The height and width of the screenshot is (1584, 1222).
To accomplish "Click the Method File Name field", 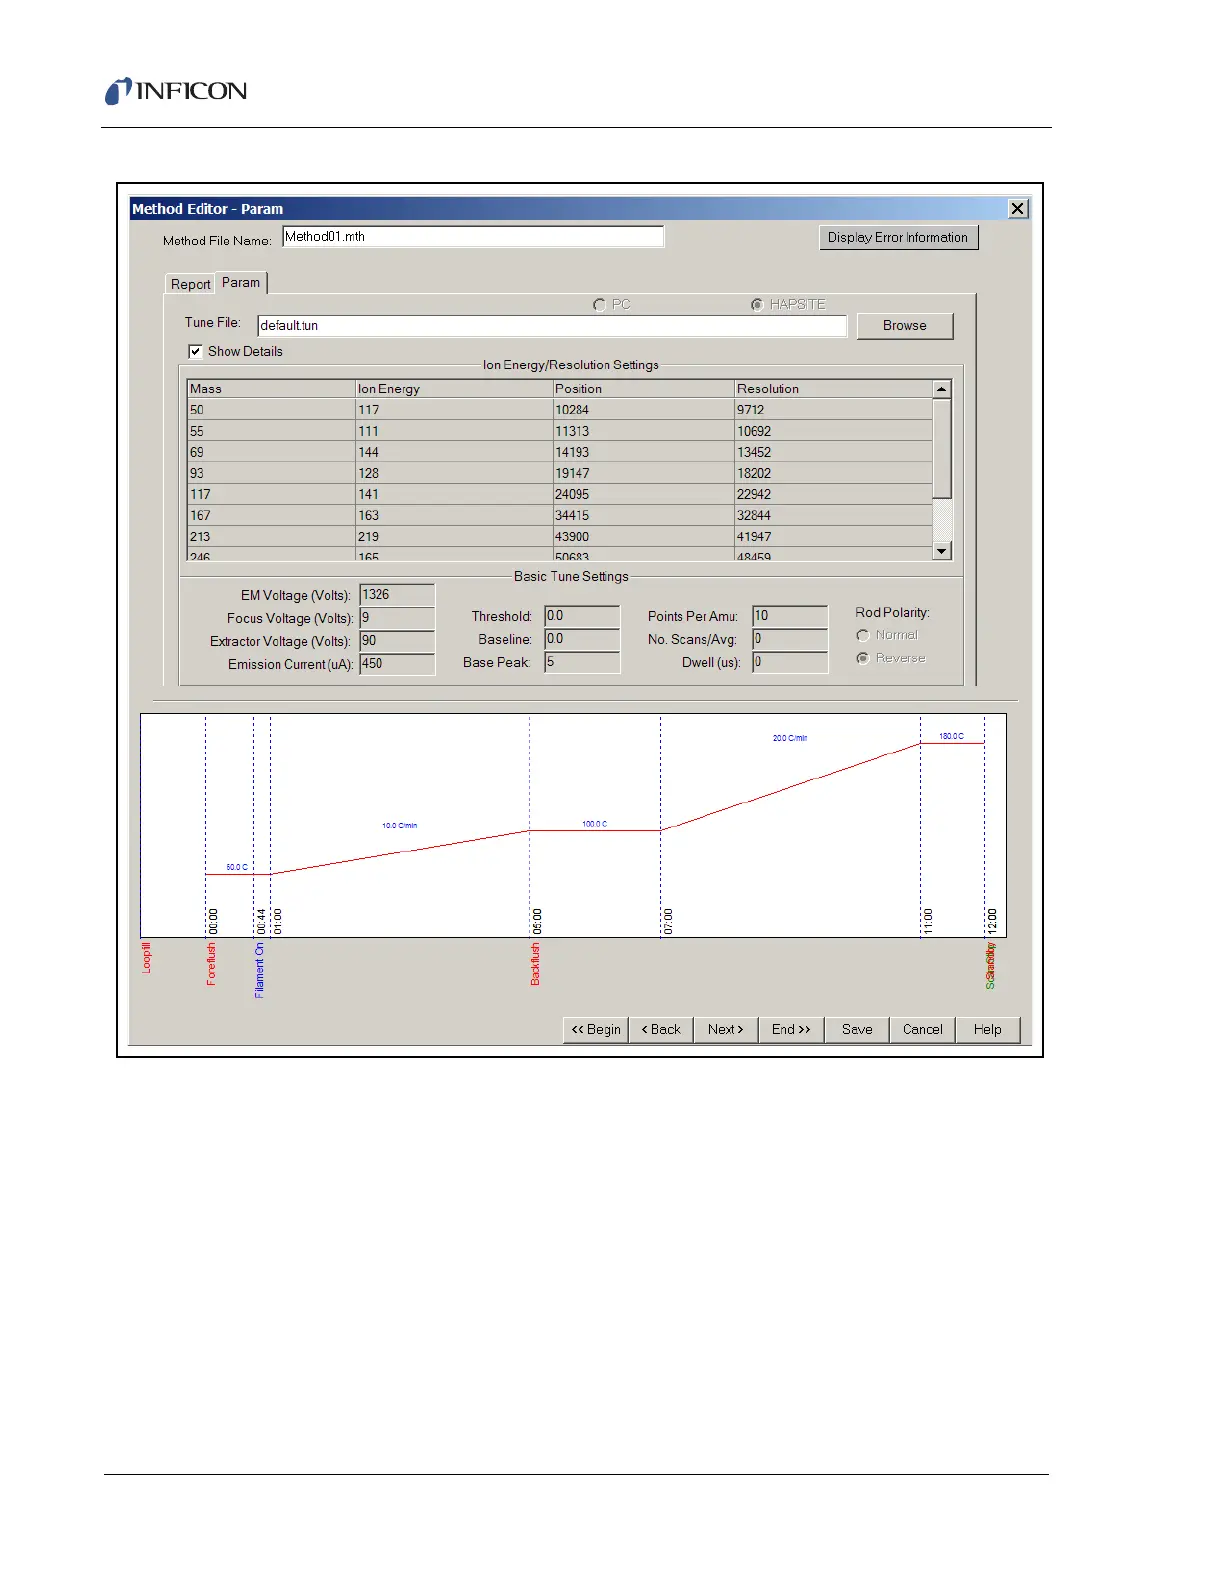I will 473,237.
